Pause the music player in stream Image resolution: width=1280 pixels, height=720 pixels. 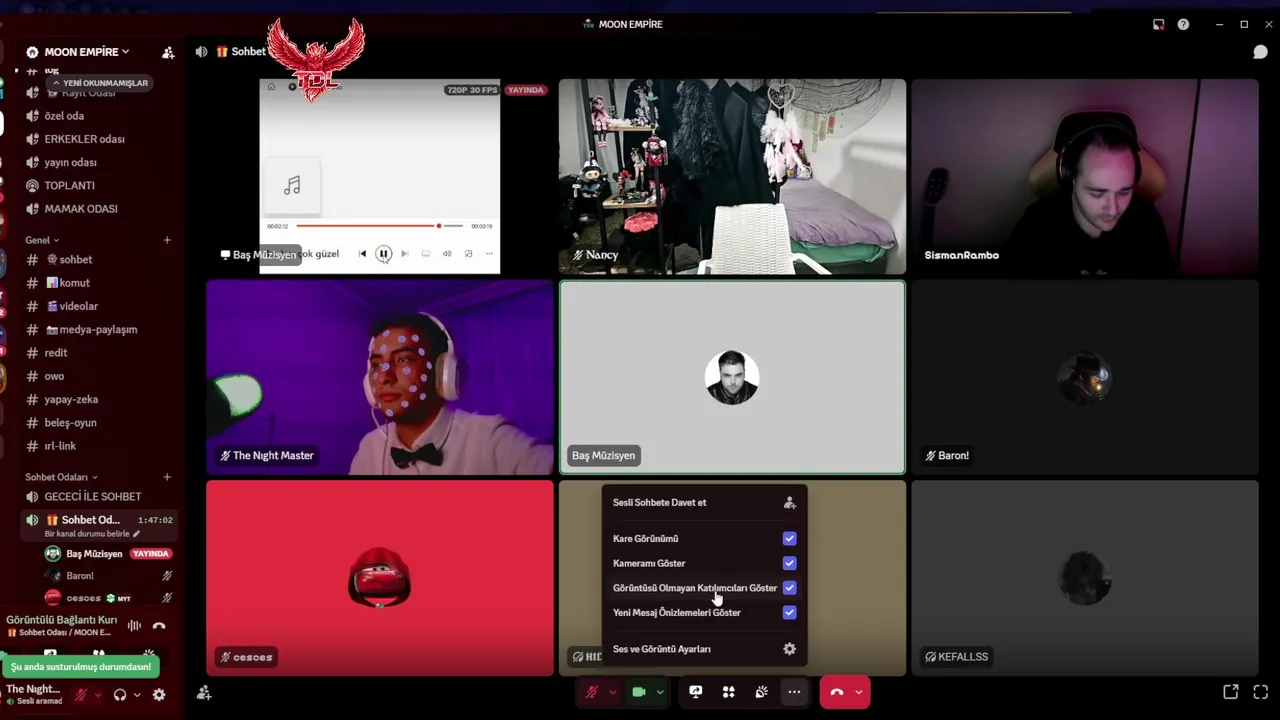coord(383,254)
